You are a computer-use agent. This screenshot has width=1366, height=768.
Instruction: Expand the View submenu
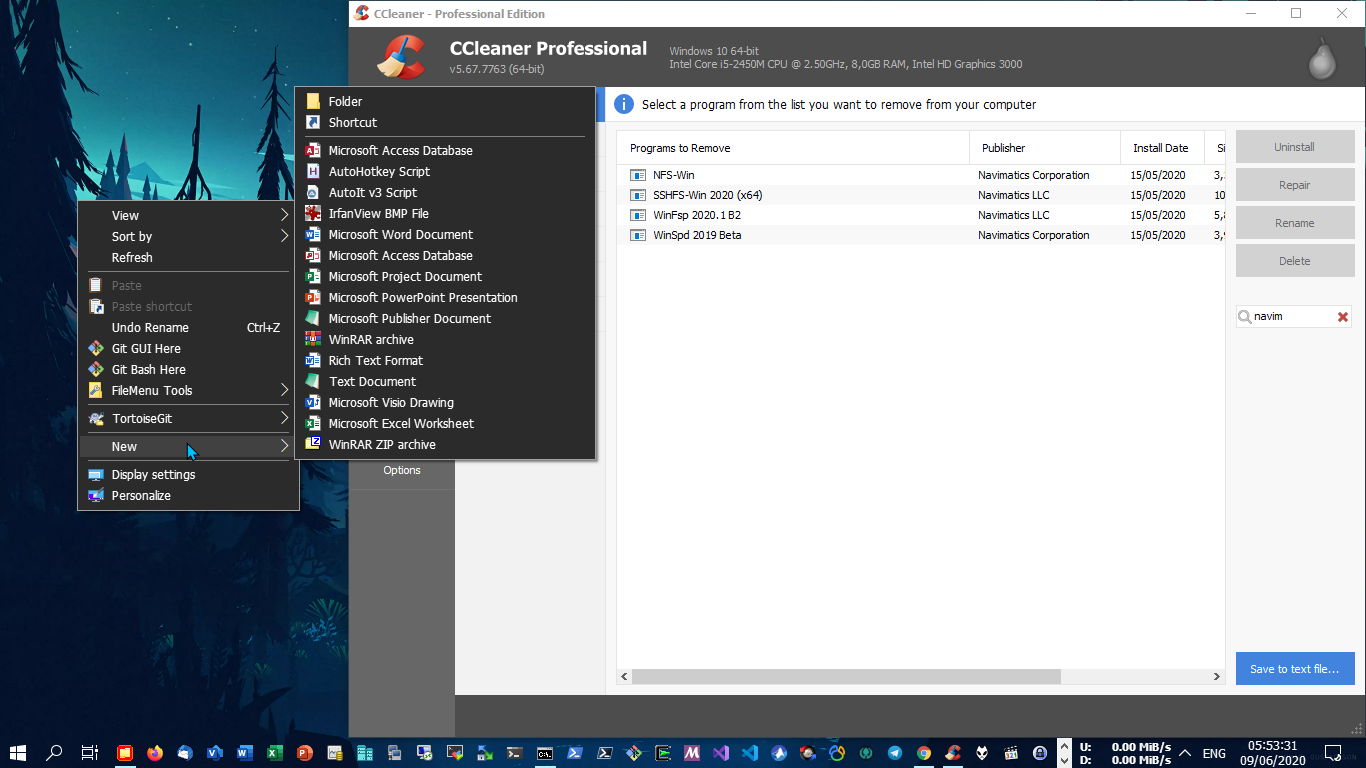click(x=188, y=215)
